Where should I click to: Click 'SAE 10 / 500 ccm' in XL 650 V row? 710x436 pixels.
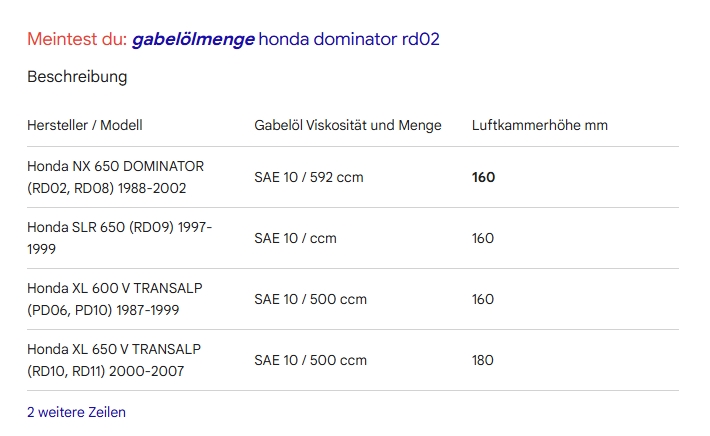click(310, 360)
